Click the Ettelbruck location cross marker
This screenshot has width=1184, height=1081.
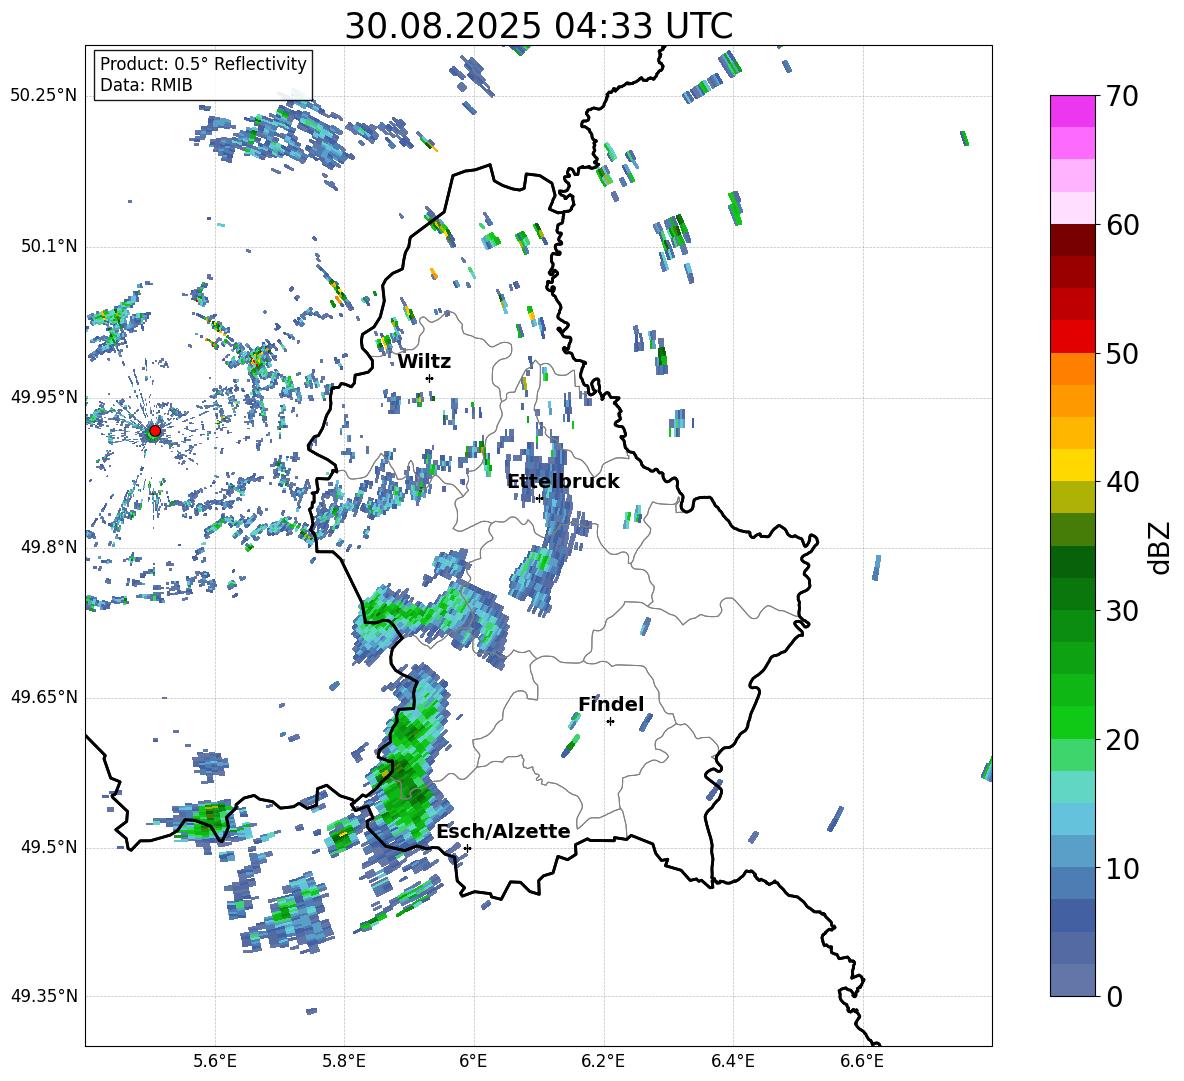pyautogui.click(x=539, y=498)
